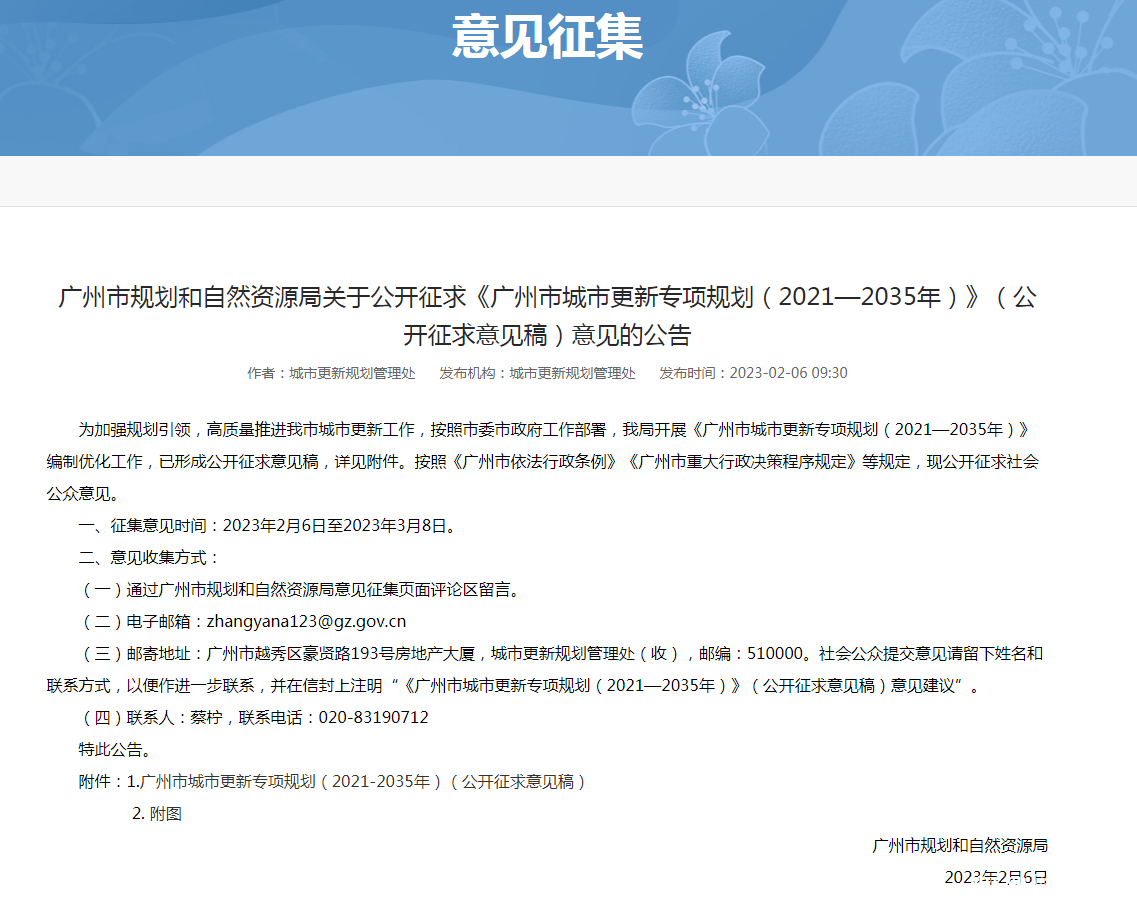Screen dimensions: 1137x906
Task: Click the opening paragraph line 为加强规划引领
Action: tap(555, 430)
